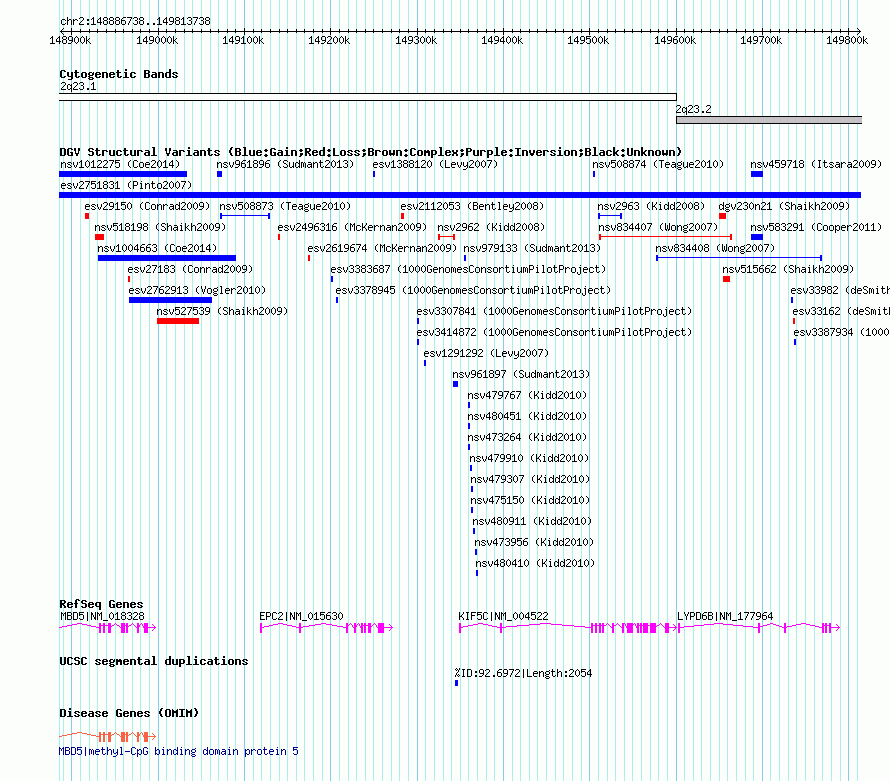Click the RefSeq Genes track title
The width and height of the screenshot is (890, 781).
coord(101,604)
